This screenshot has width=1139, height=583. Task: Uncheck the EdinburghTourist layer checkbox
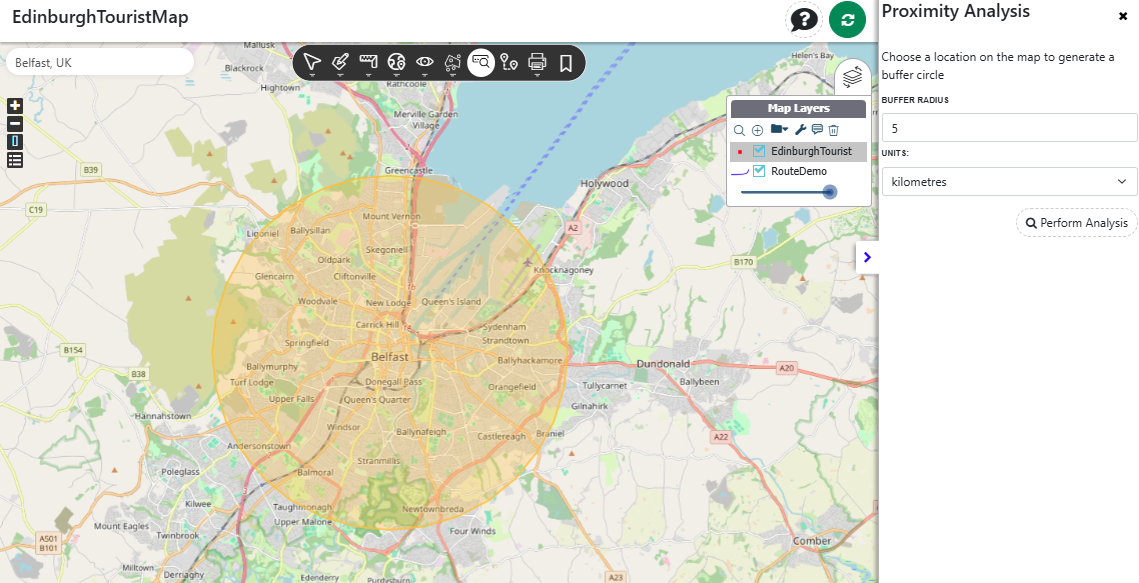point(759,151)
